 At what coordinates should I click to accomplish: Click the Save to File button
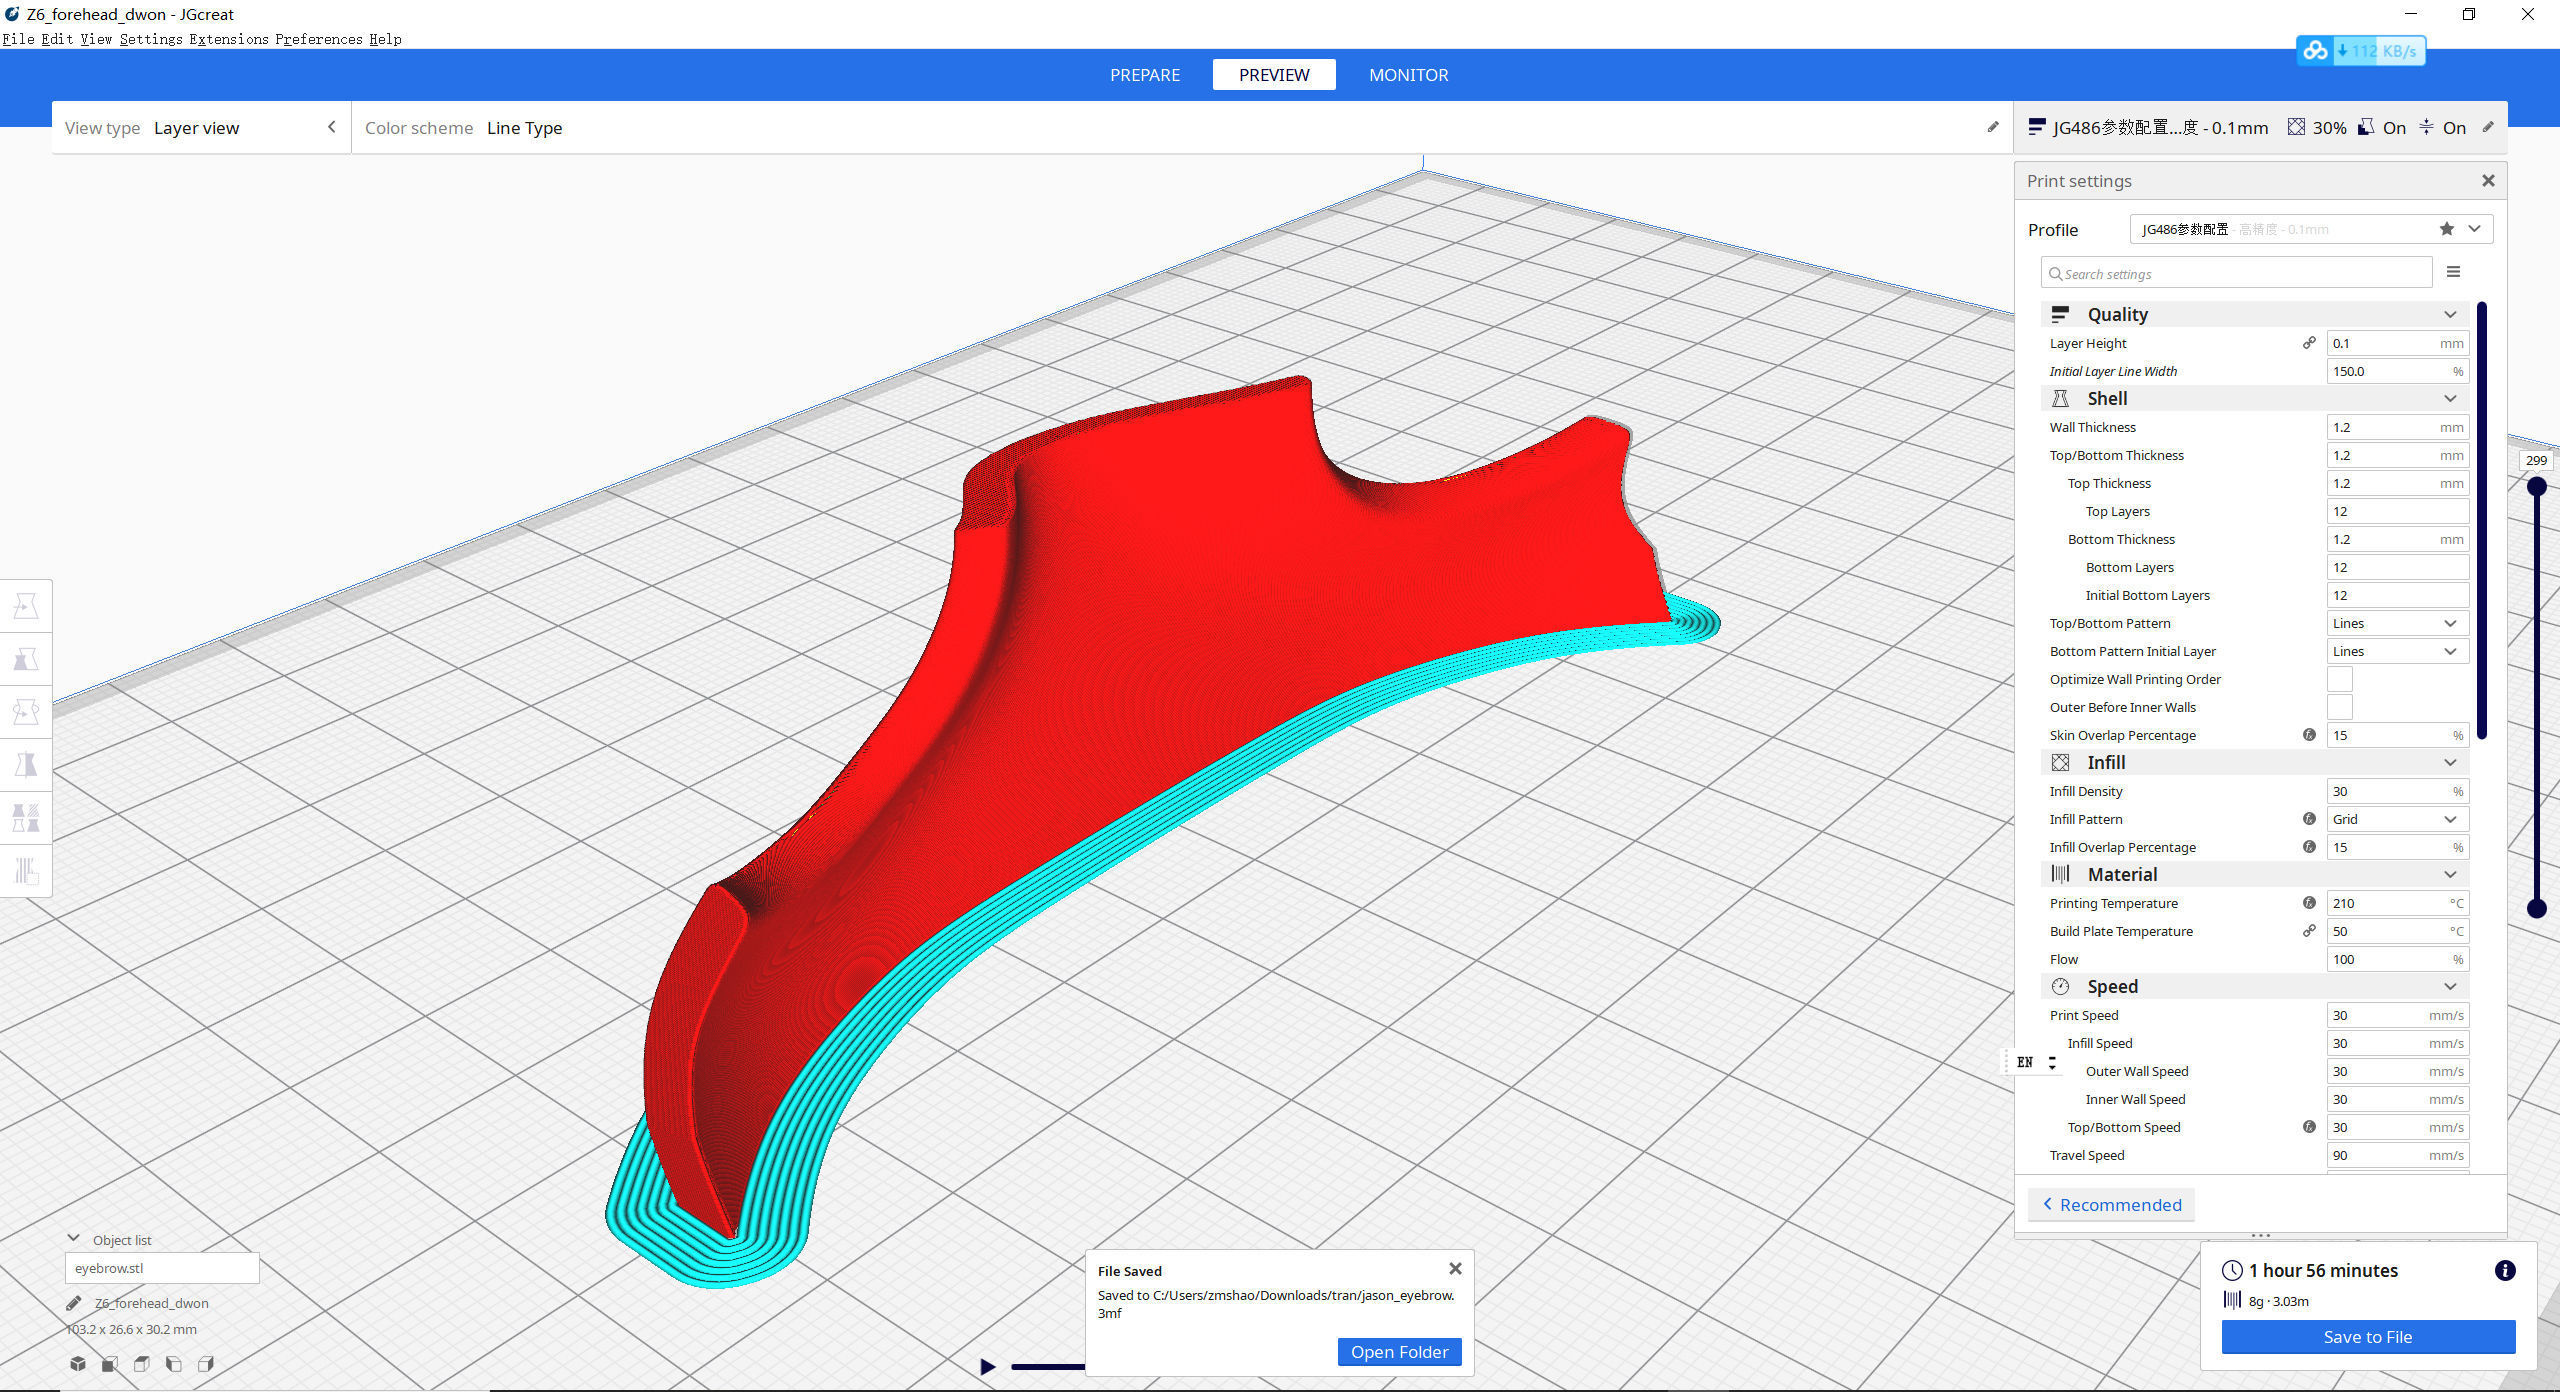pos(2367,1337)
